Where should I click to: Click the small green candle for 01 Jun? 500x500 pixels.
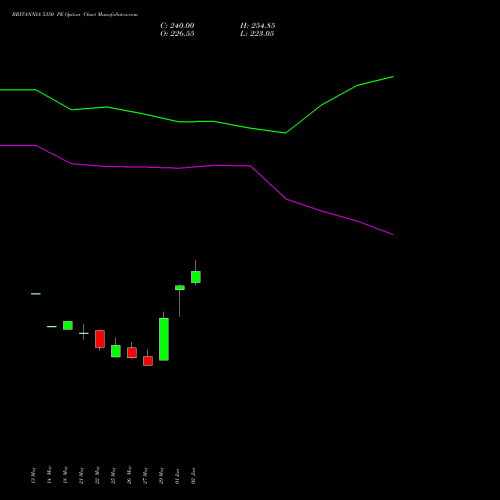coord(180,288)
